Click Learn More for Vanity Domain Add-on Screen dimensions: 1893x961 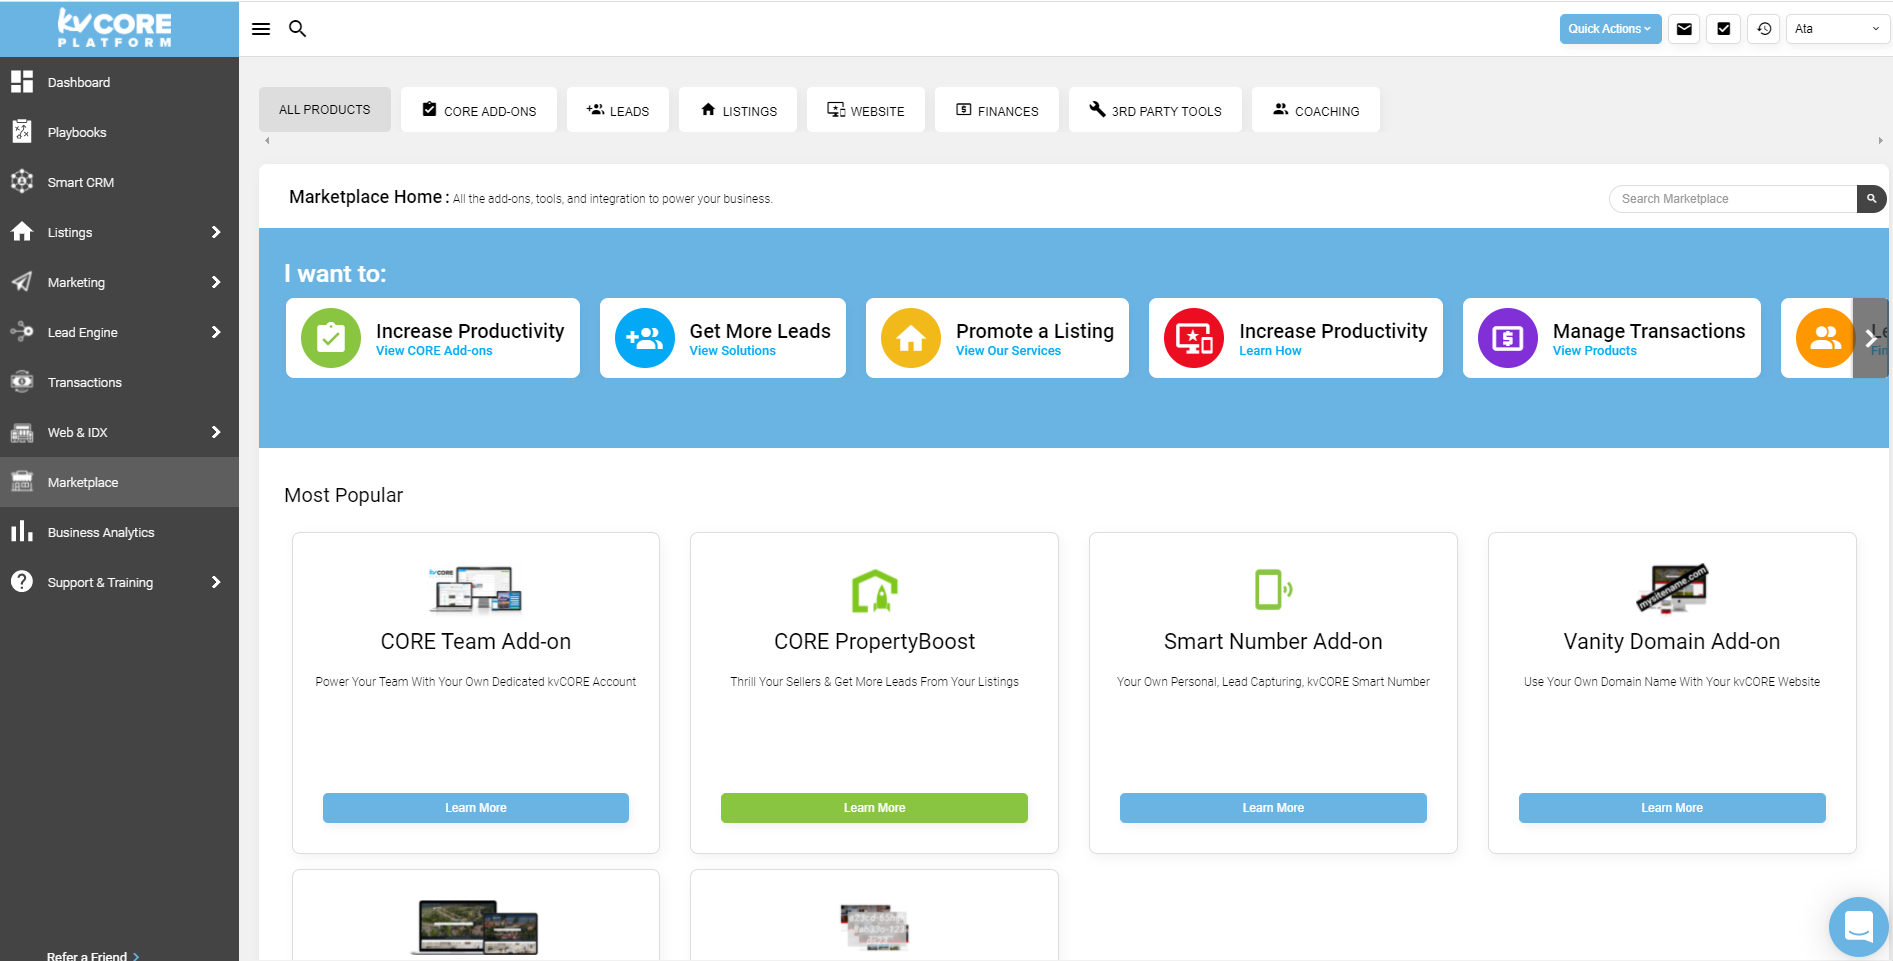(x=1672, y=808)
